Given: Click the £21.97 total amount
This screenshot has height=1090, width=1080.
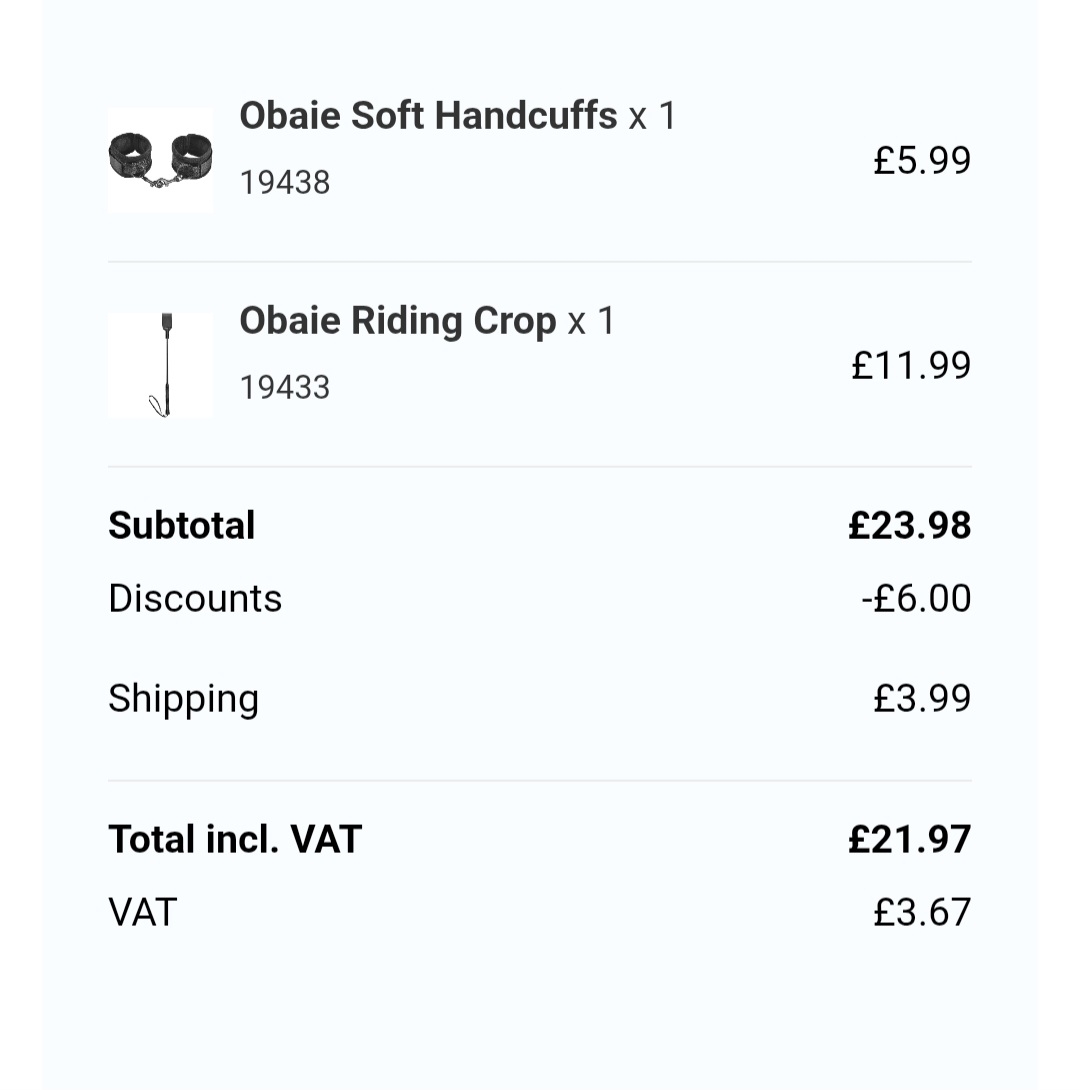Looking at the screenshot, I should pos(909,839).
